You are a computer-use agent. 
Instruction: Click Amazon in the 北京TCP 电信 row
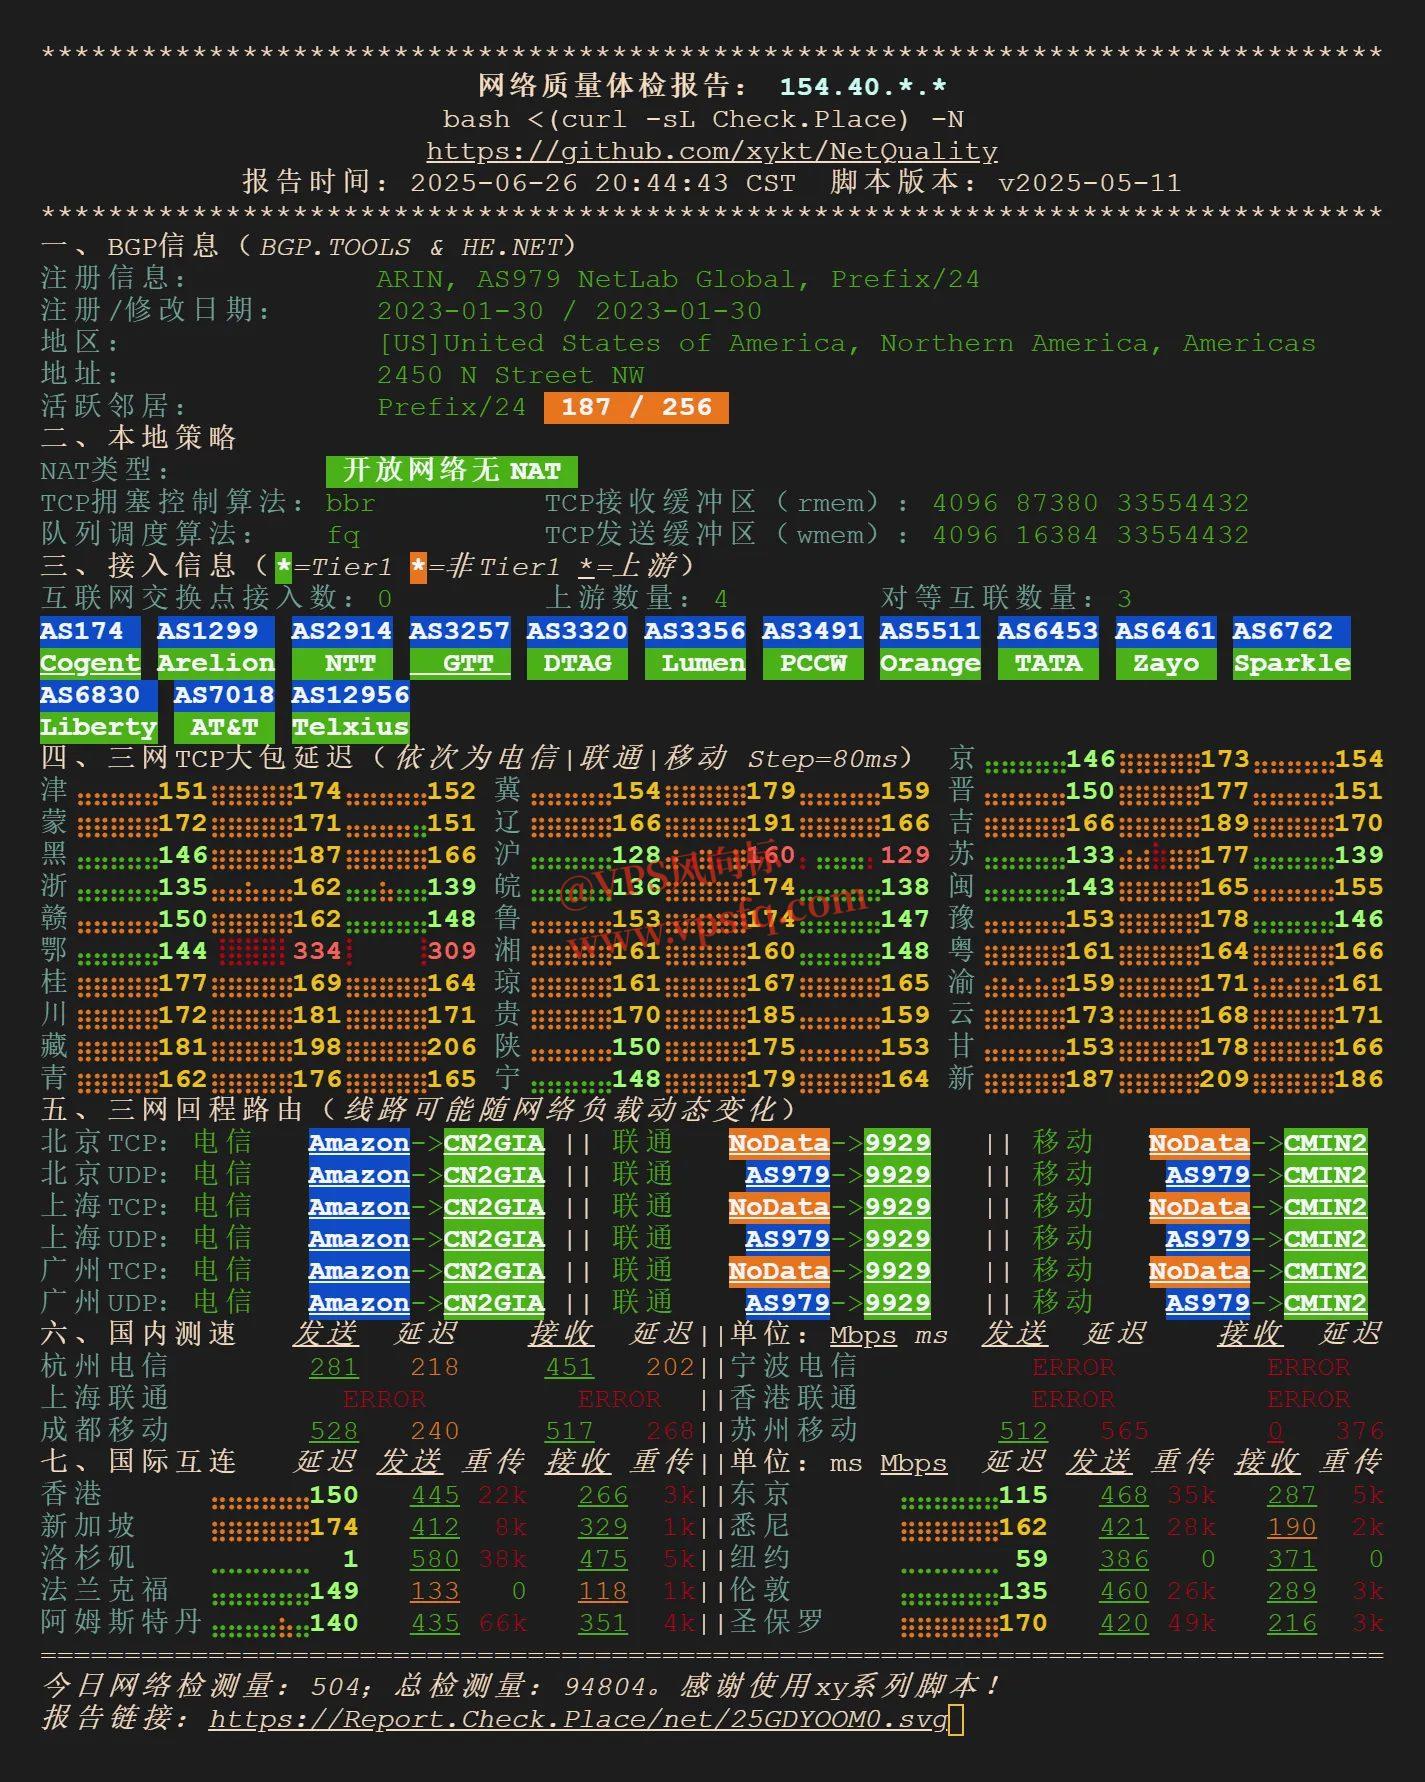(x=359, y=1143)
